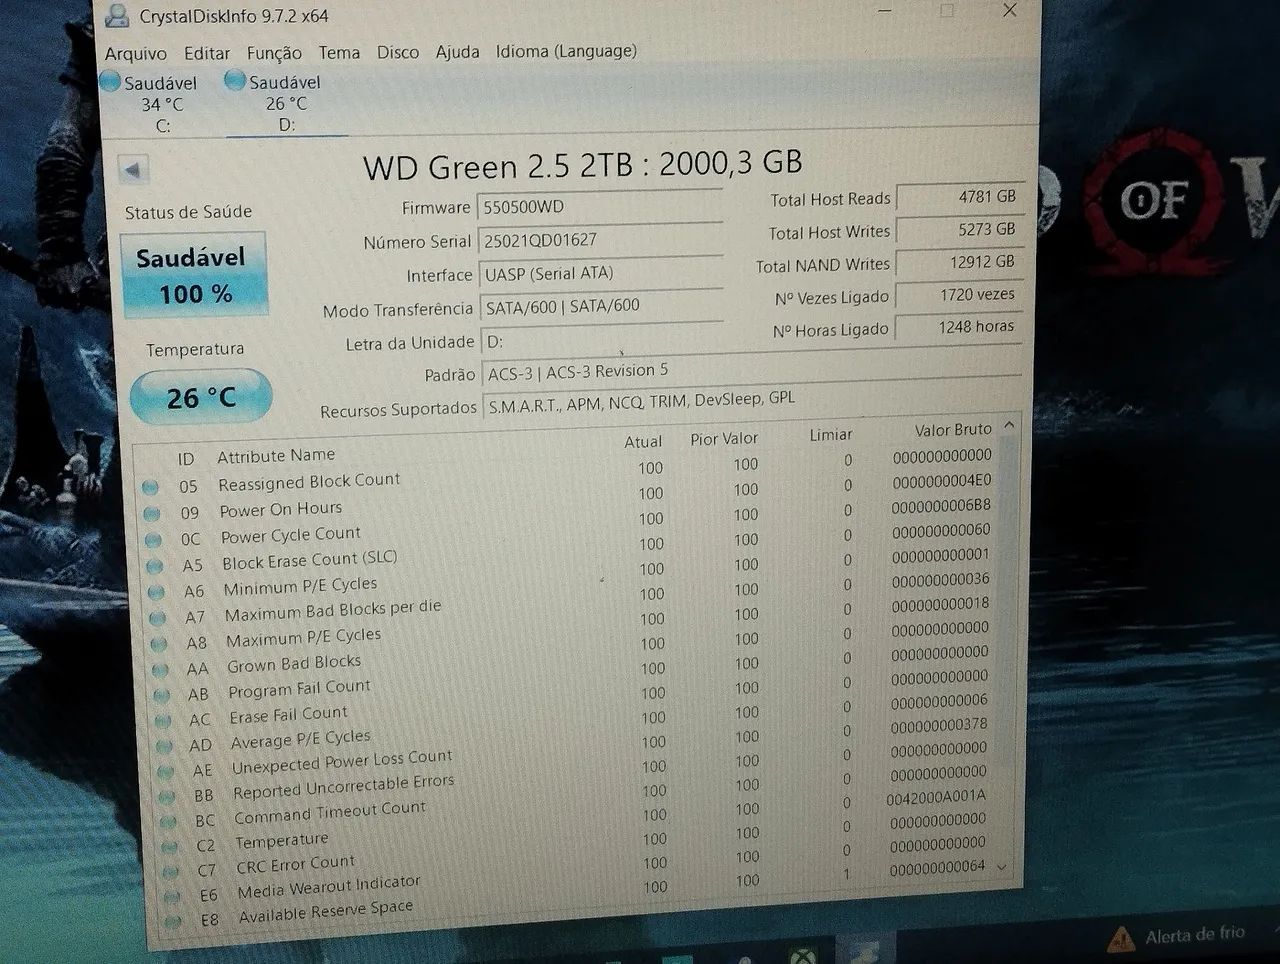Screen dimensions: 1280x964
Task: Click the Nº Vezes Ligado value 1720 vezes
Action: pos(958,295)
